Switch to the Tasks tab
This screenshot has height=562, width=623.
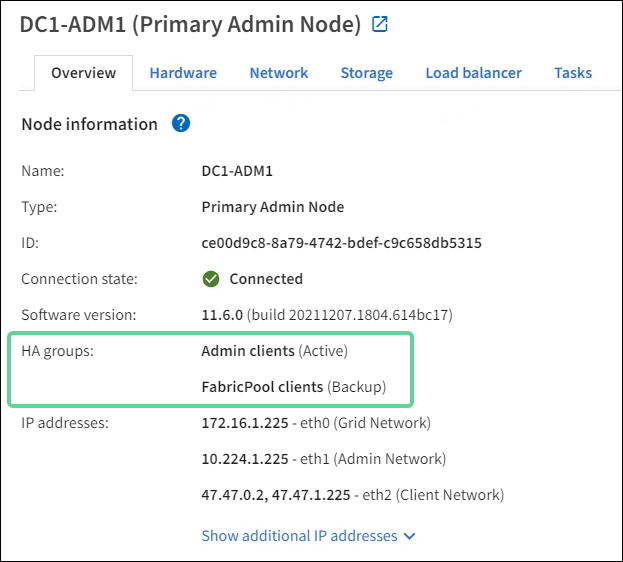573,73
